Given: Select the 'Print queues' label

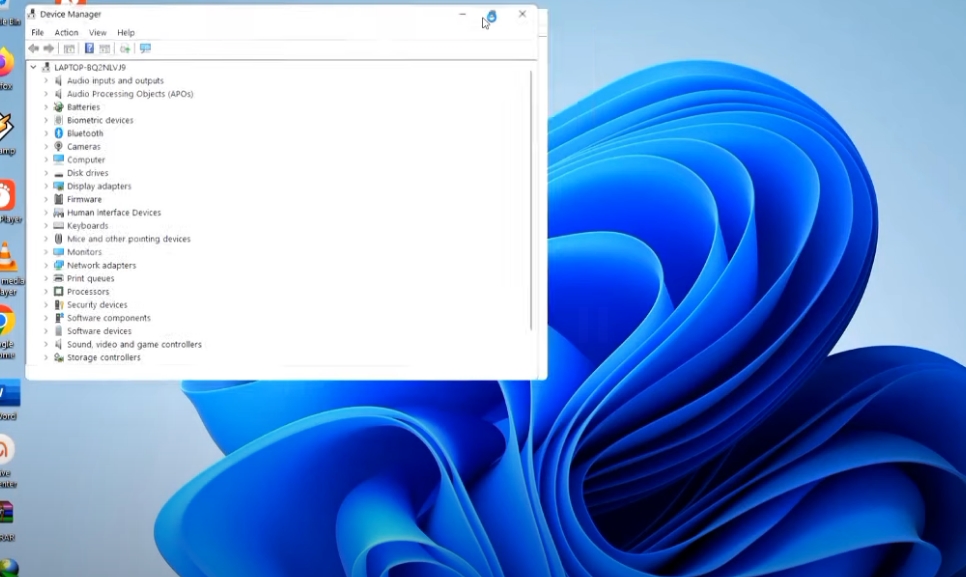Looking at the screenshot, I should [91, 278].
